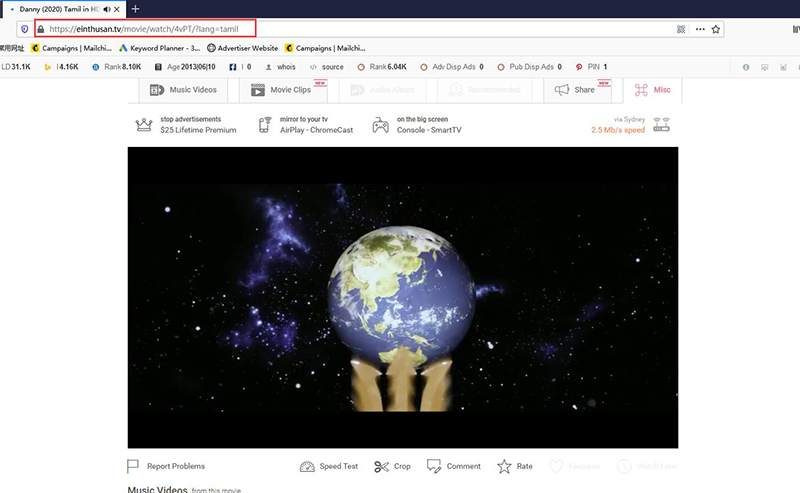Open the Share tab
Image resolution: width=800 pixels, height=493 pixels.
578,90
